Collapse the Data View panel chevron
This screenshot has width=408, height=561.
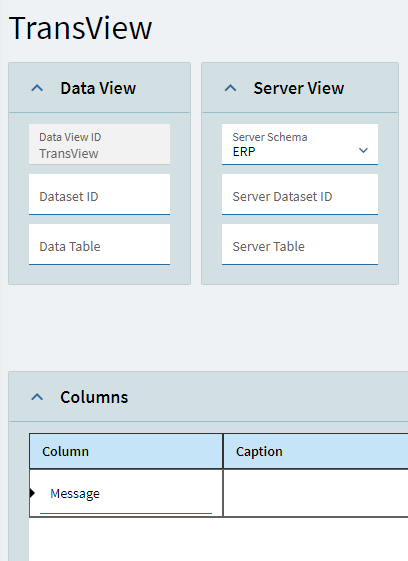click(37, 88)
